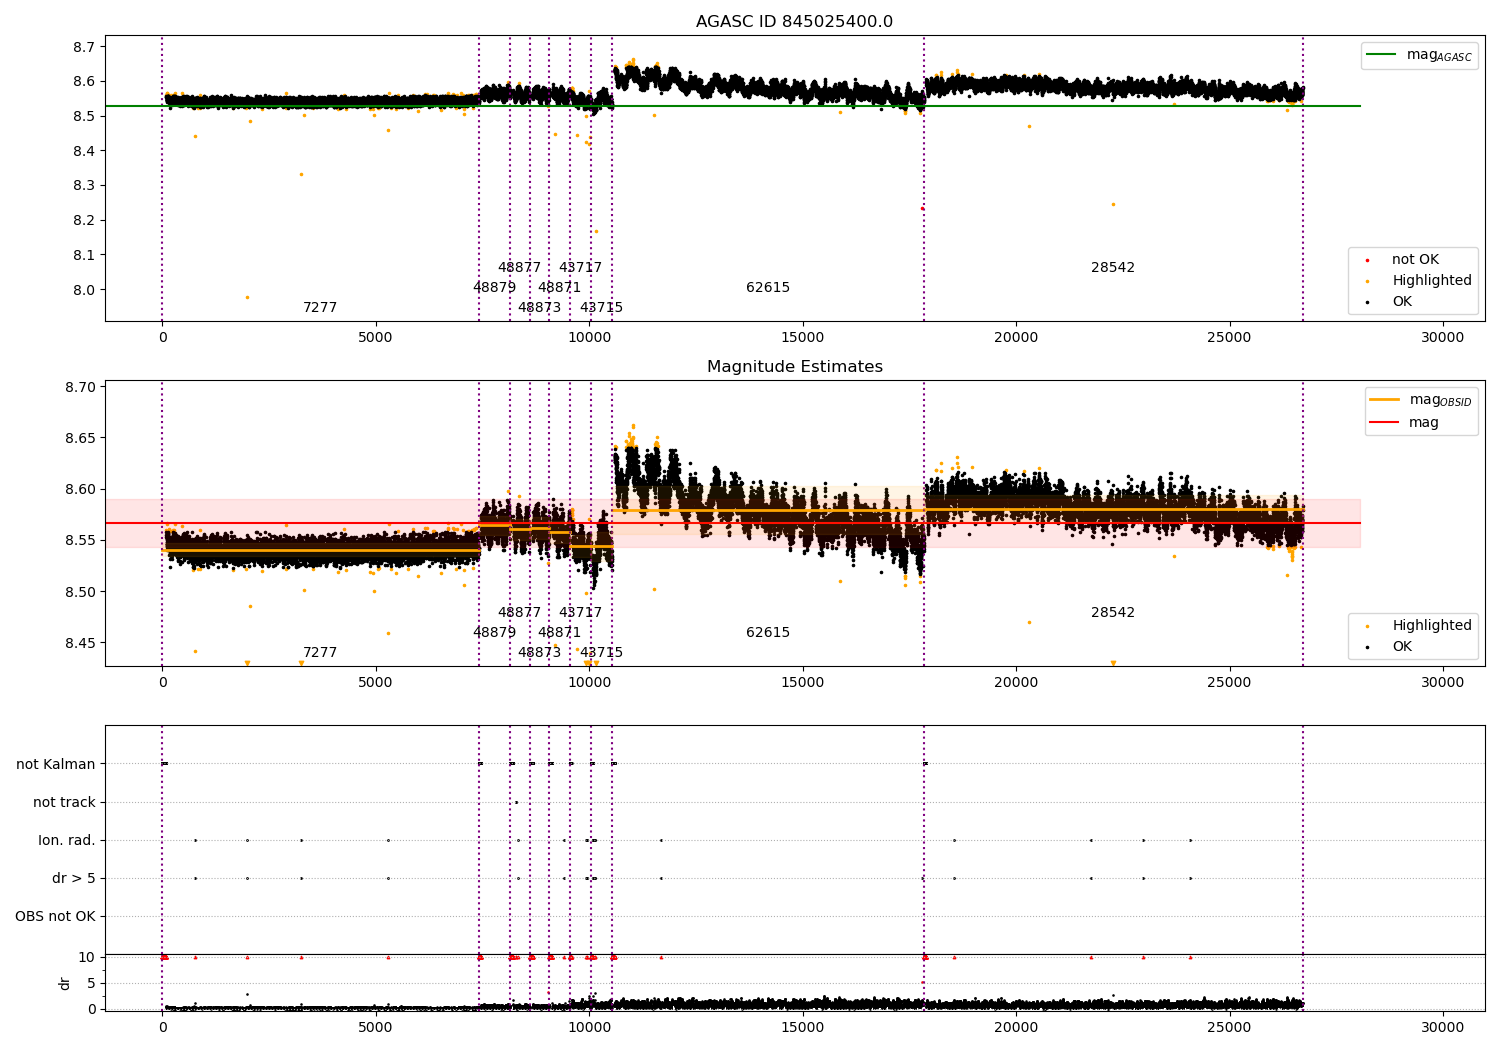
Task: Click the x-axis tick 30000 on the bottom plot
Action: (1443, 1027)
